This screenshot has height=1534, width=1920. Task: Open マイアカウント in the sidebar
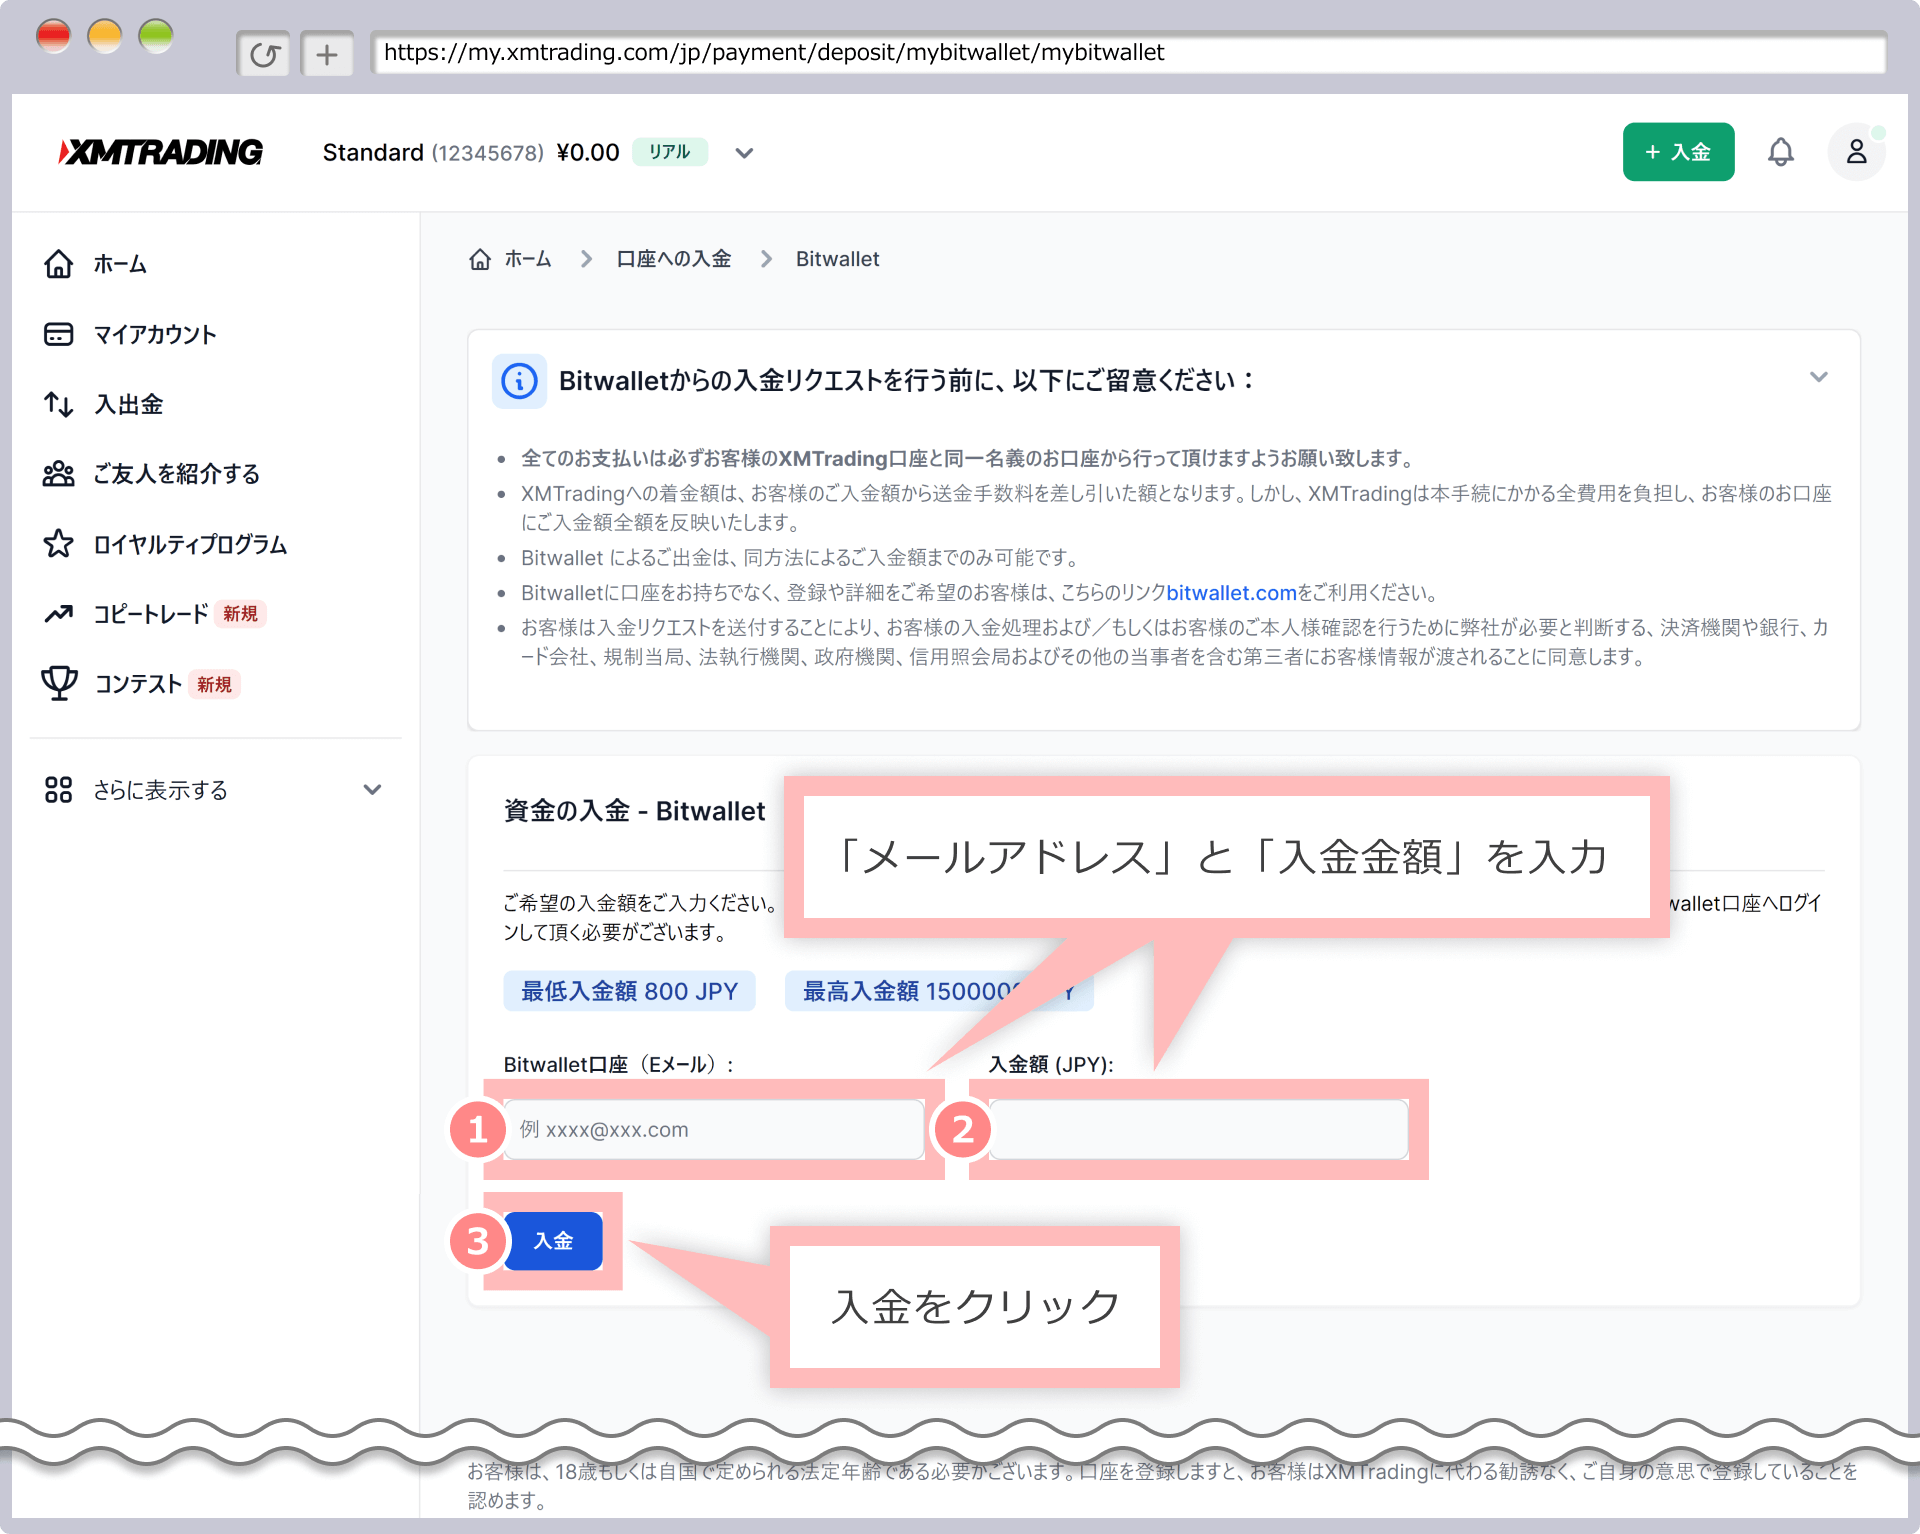pos(154,334)
